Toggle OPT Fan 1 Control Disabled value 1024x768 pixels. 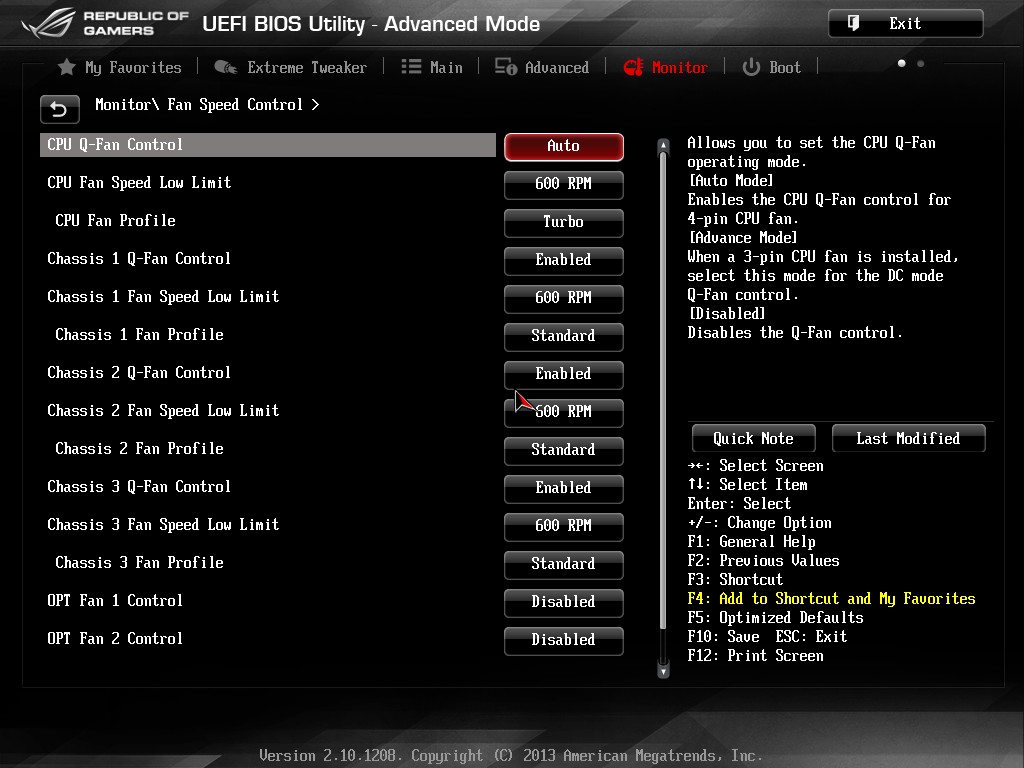click(564, 602)
